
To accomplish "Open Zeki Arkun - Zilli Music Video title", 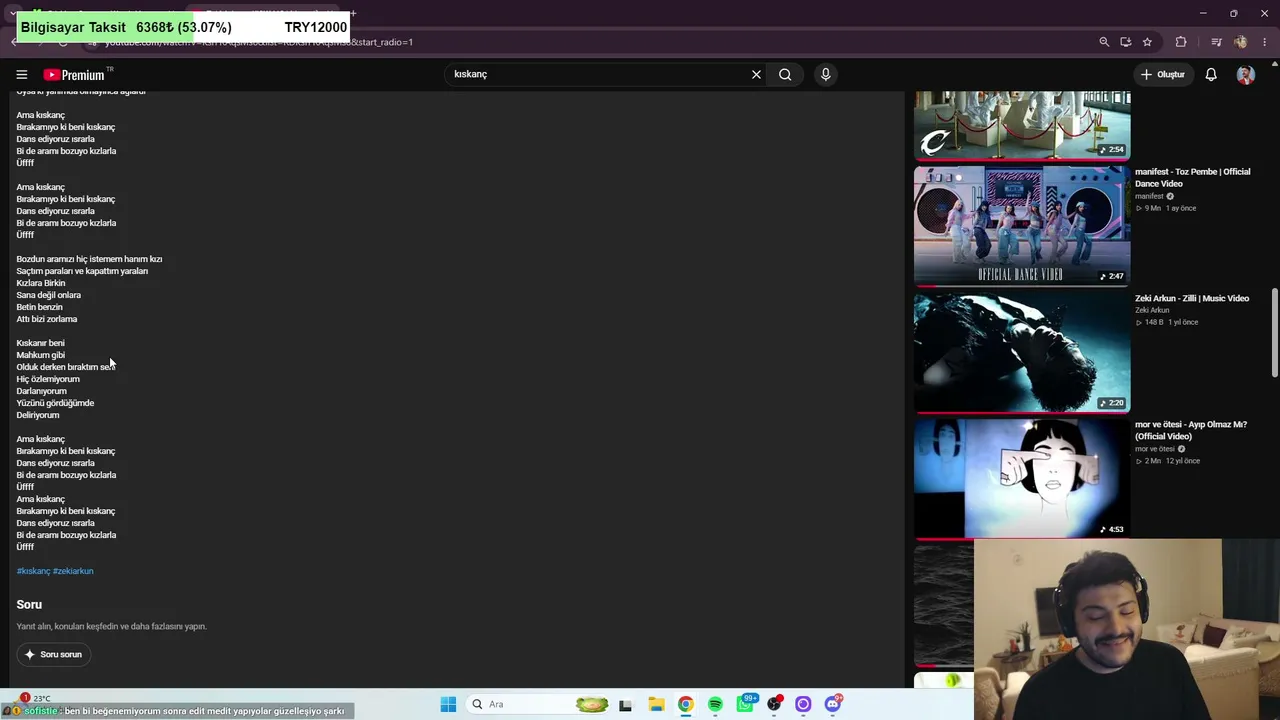I will (1192, 298).
